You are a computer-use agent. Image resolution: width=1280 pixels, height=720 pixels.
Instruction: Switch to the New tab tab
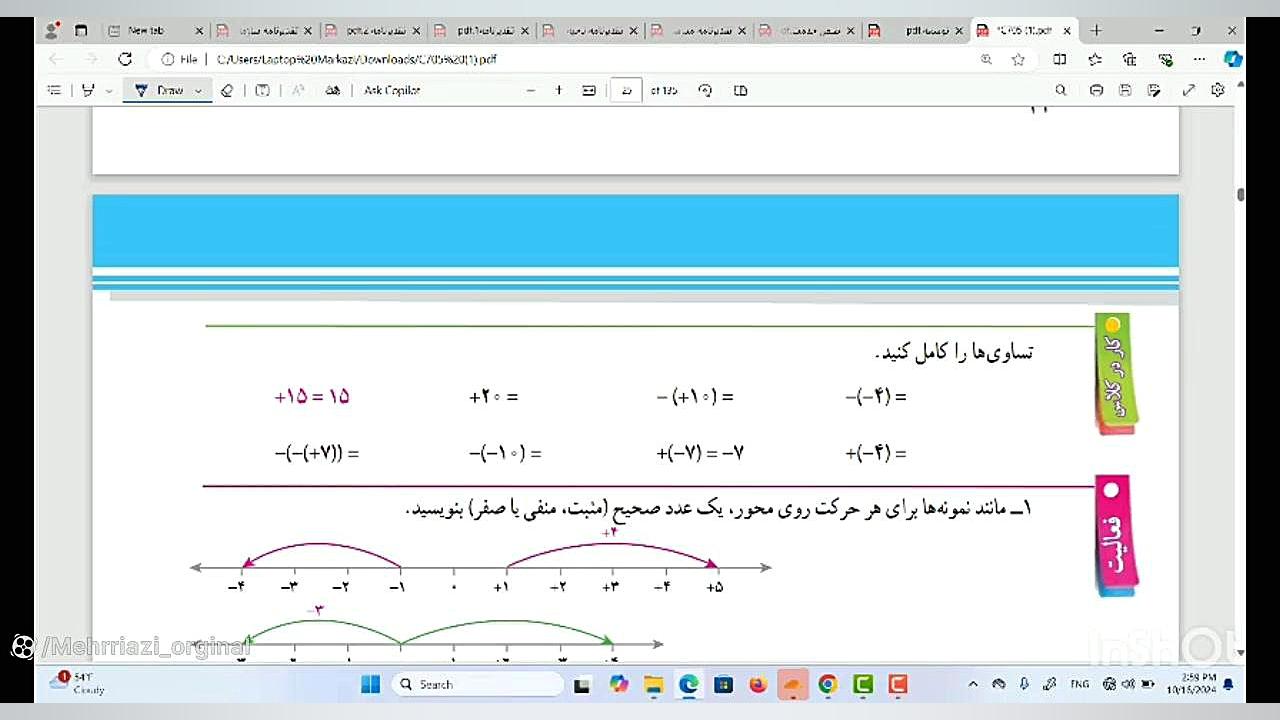153,30
